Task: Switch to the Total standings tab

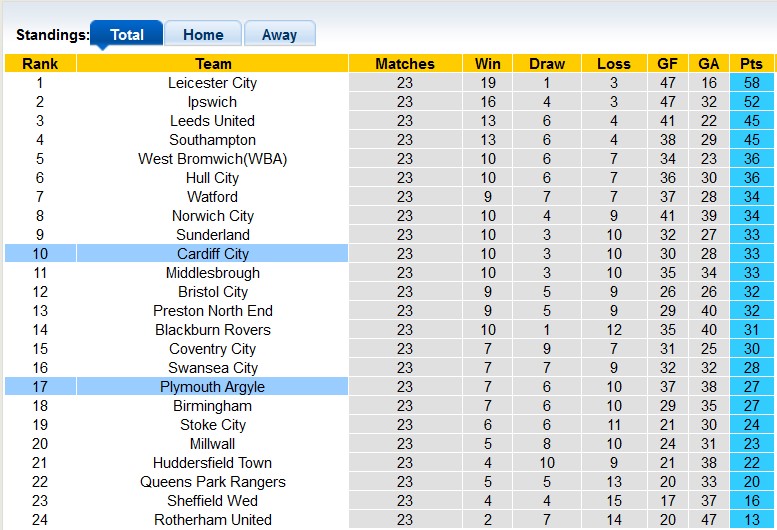Action: [127, 34]
